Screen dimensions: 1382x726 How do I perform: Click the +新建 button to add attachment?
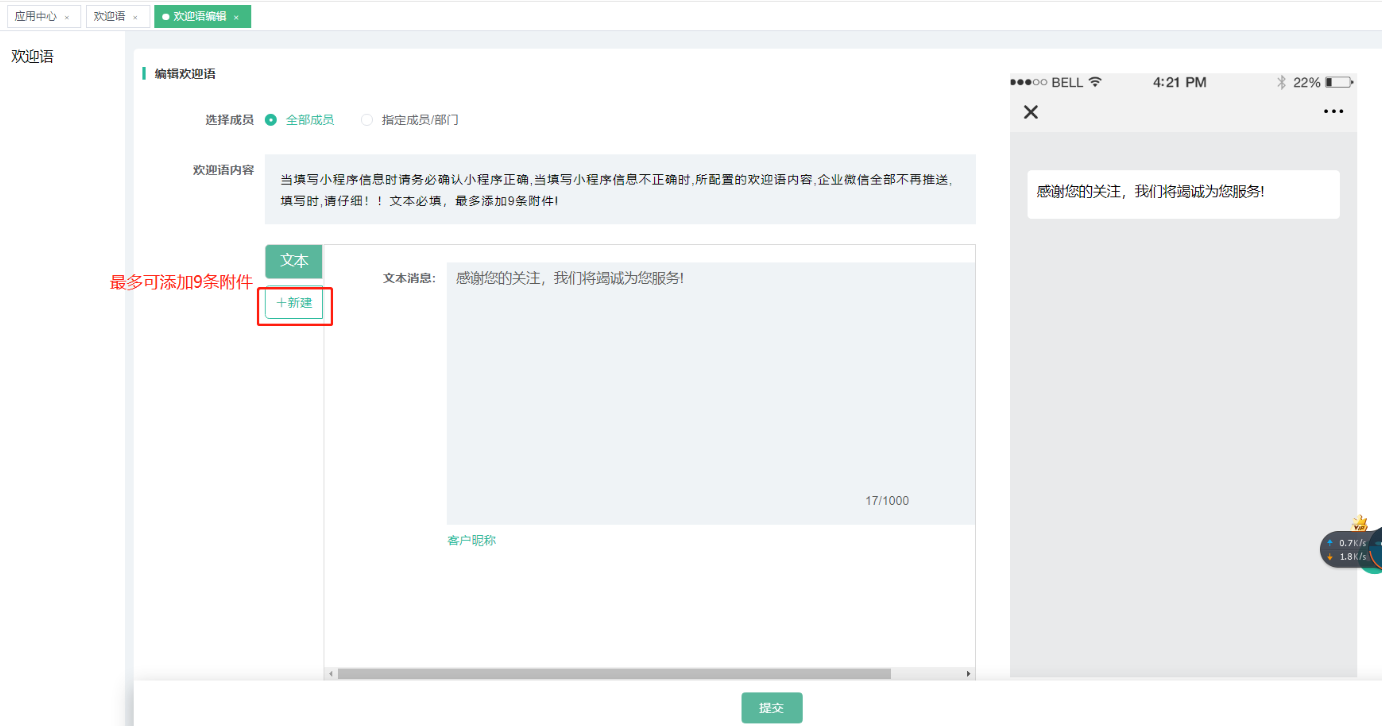pos(294,303)
